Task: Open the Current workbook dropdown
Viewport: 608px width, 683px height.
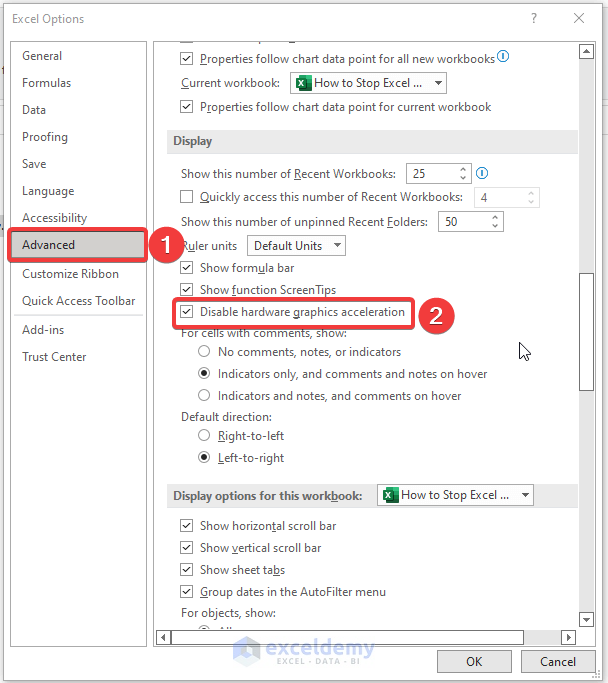Action: coord(368,83)
